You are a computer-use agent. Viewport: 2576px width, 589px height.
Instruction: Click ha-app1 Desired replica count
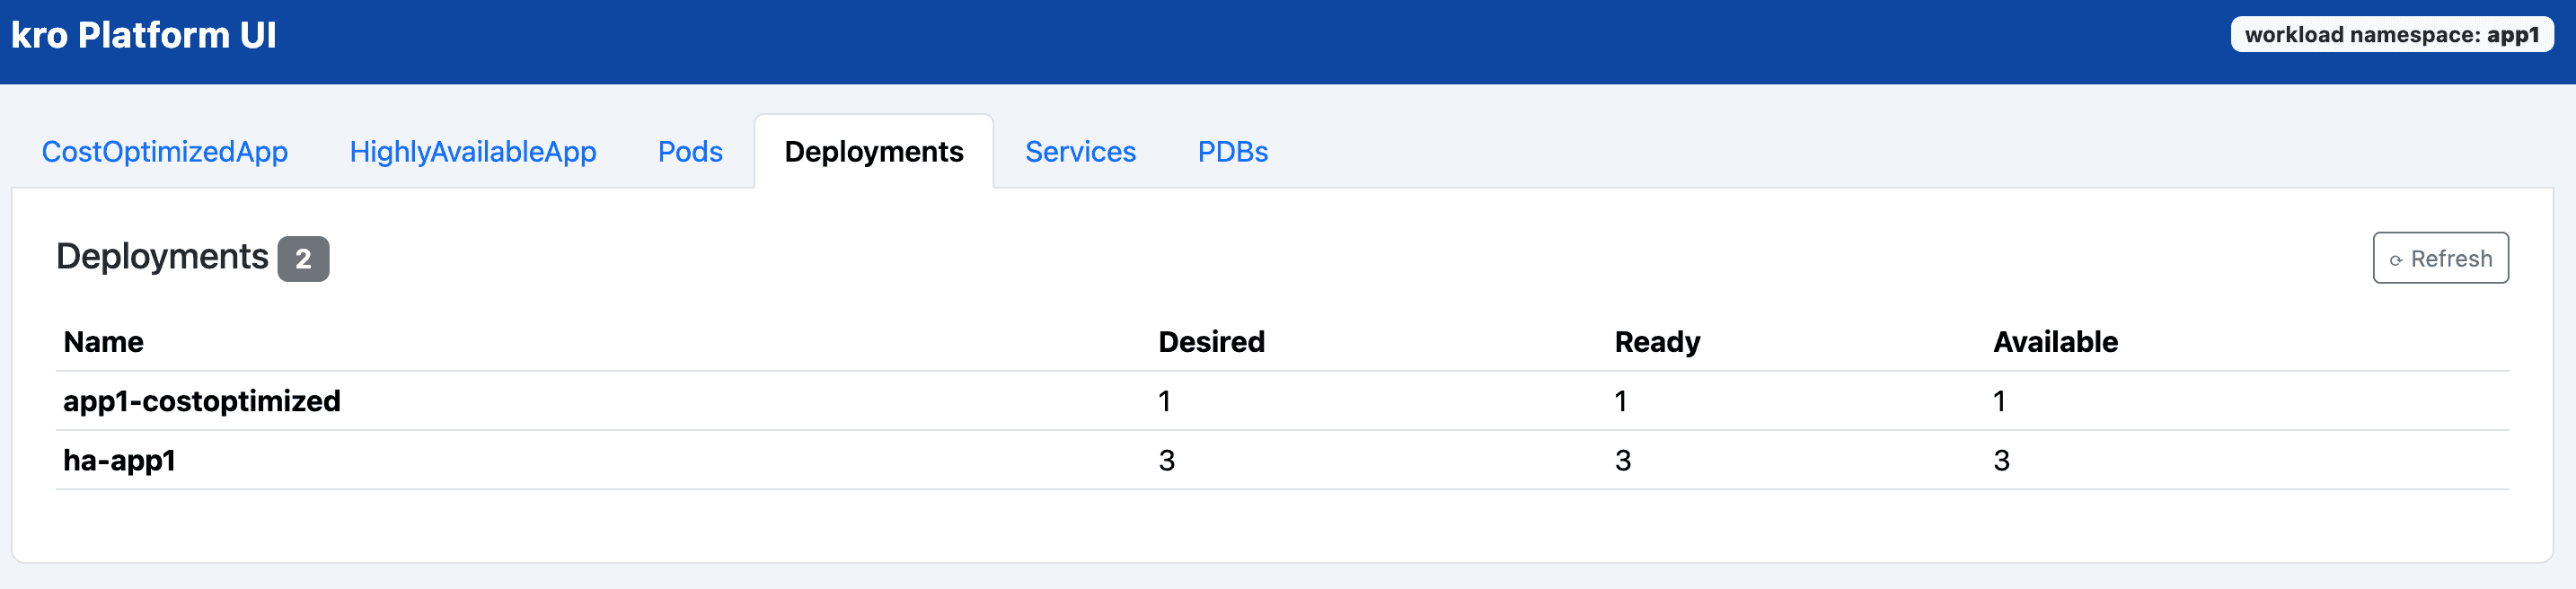click(1166, 460)
